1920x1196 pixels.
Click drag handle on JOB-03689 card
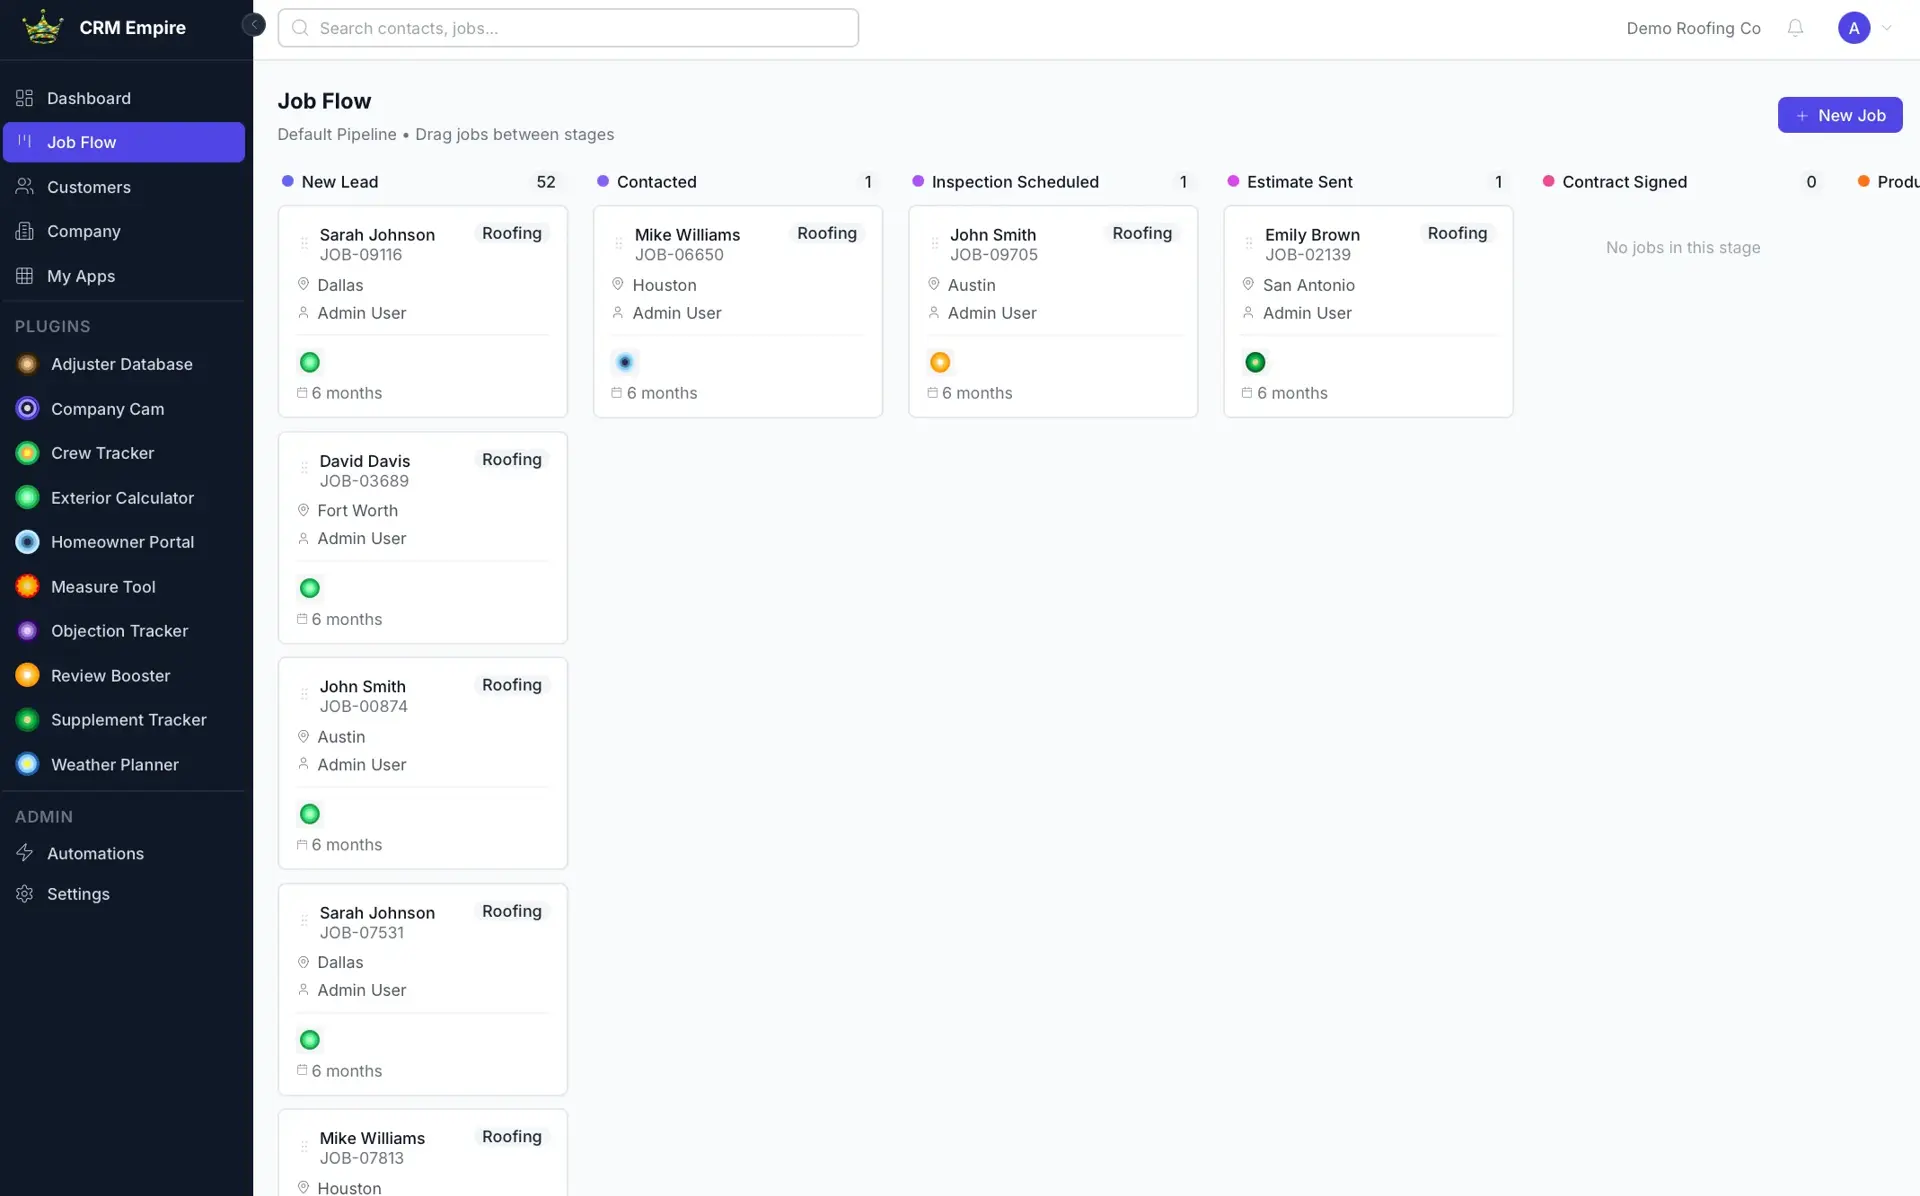[x=304, y=468]
